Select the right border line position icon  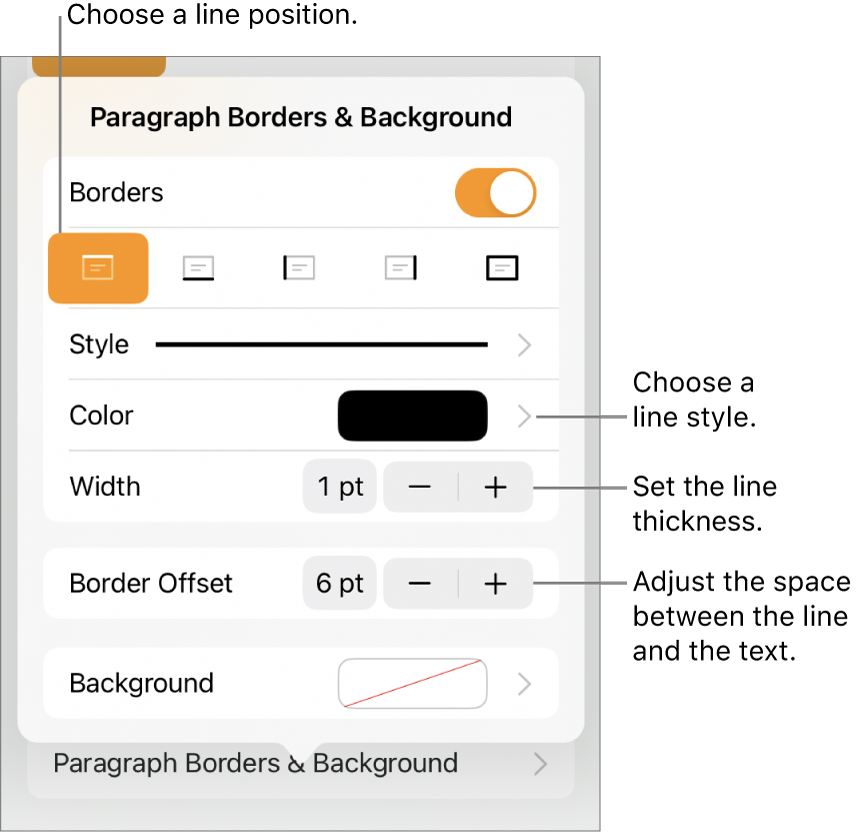coord(400,268)
